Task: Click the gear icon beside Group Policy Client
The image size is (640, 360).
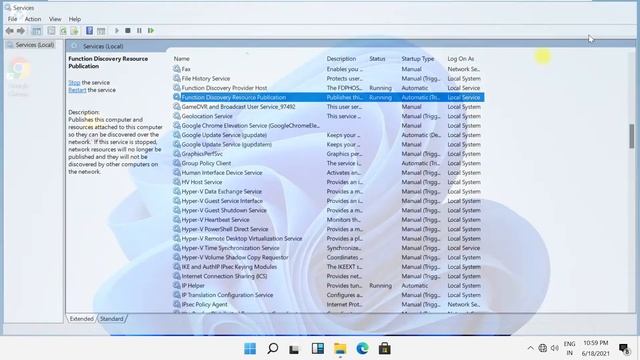Action: click(x=177, y=163)
